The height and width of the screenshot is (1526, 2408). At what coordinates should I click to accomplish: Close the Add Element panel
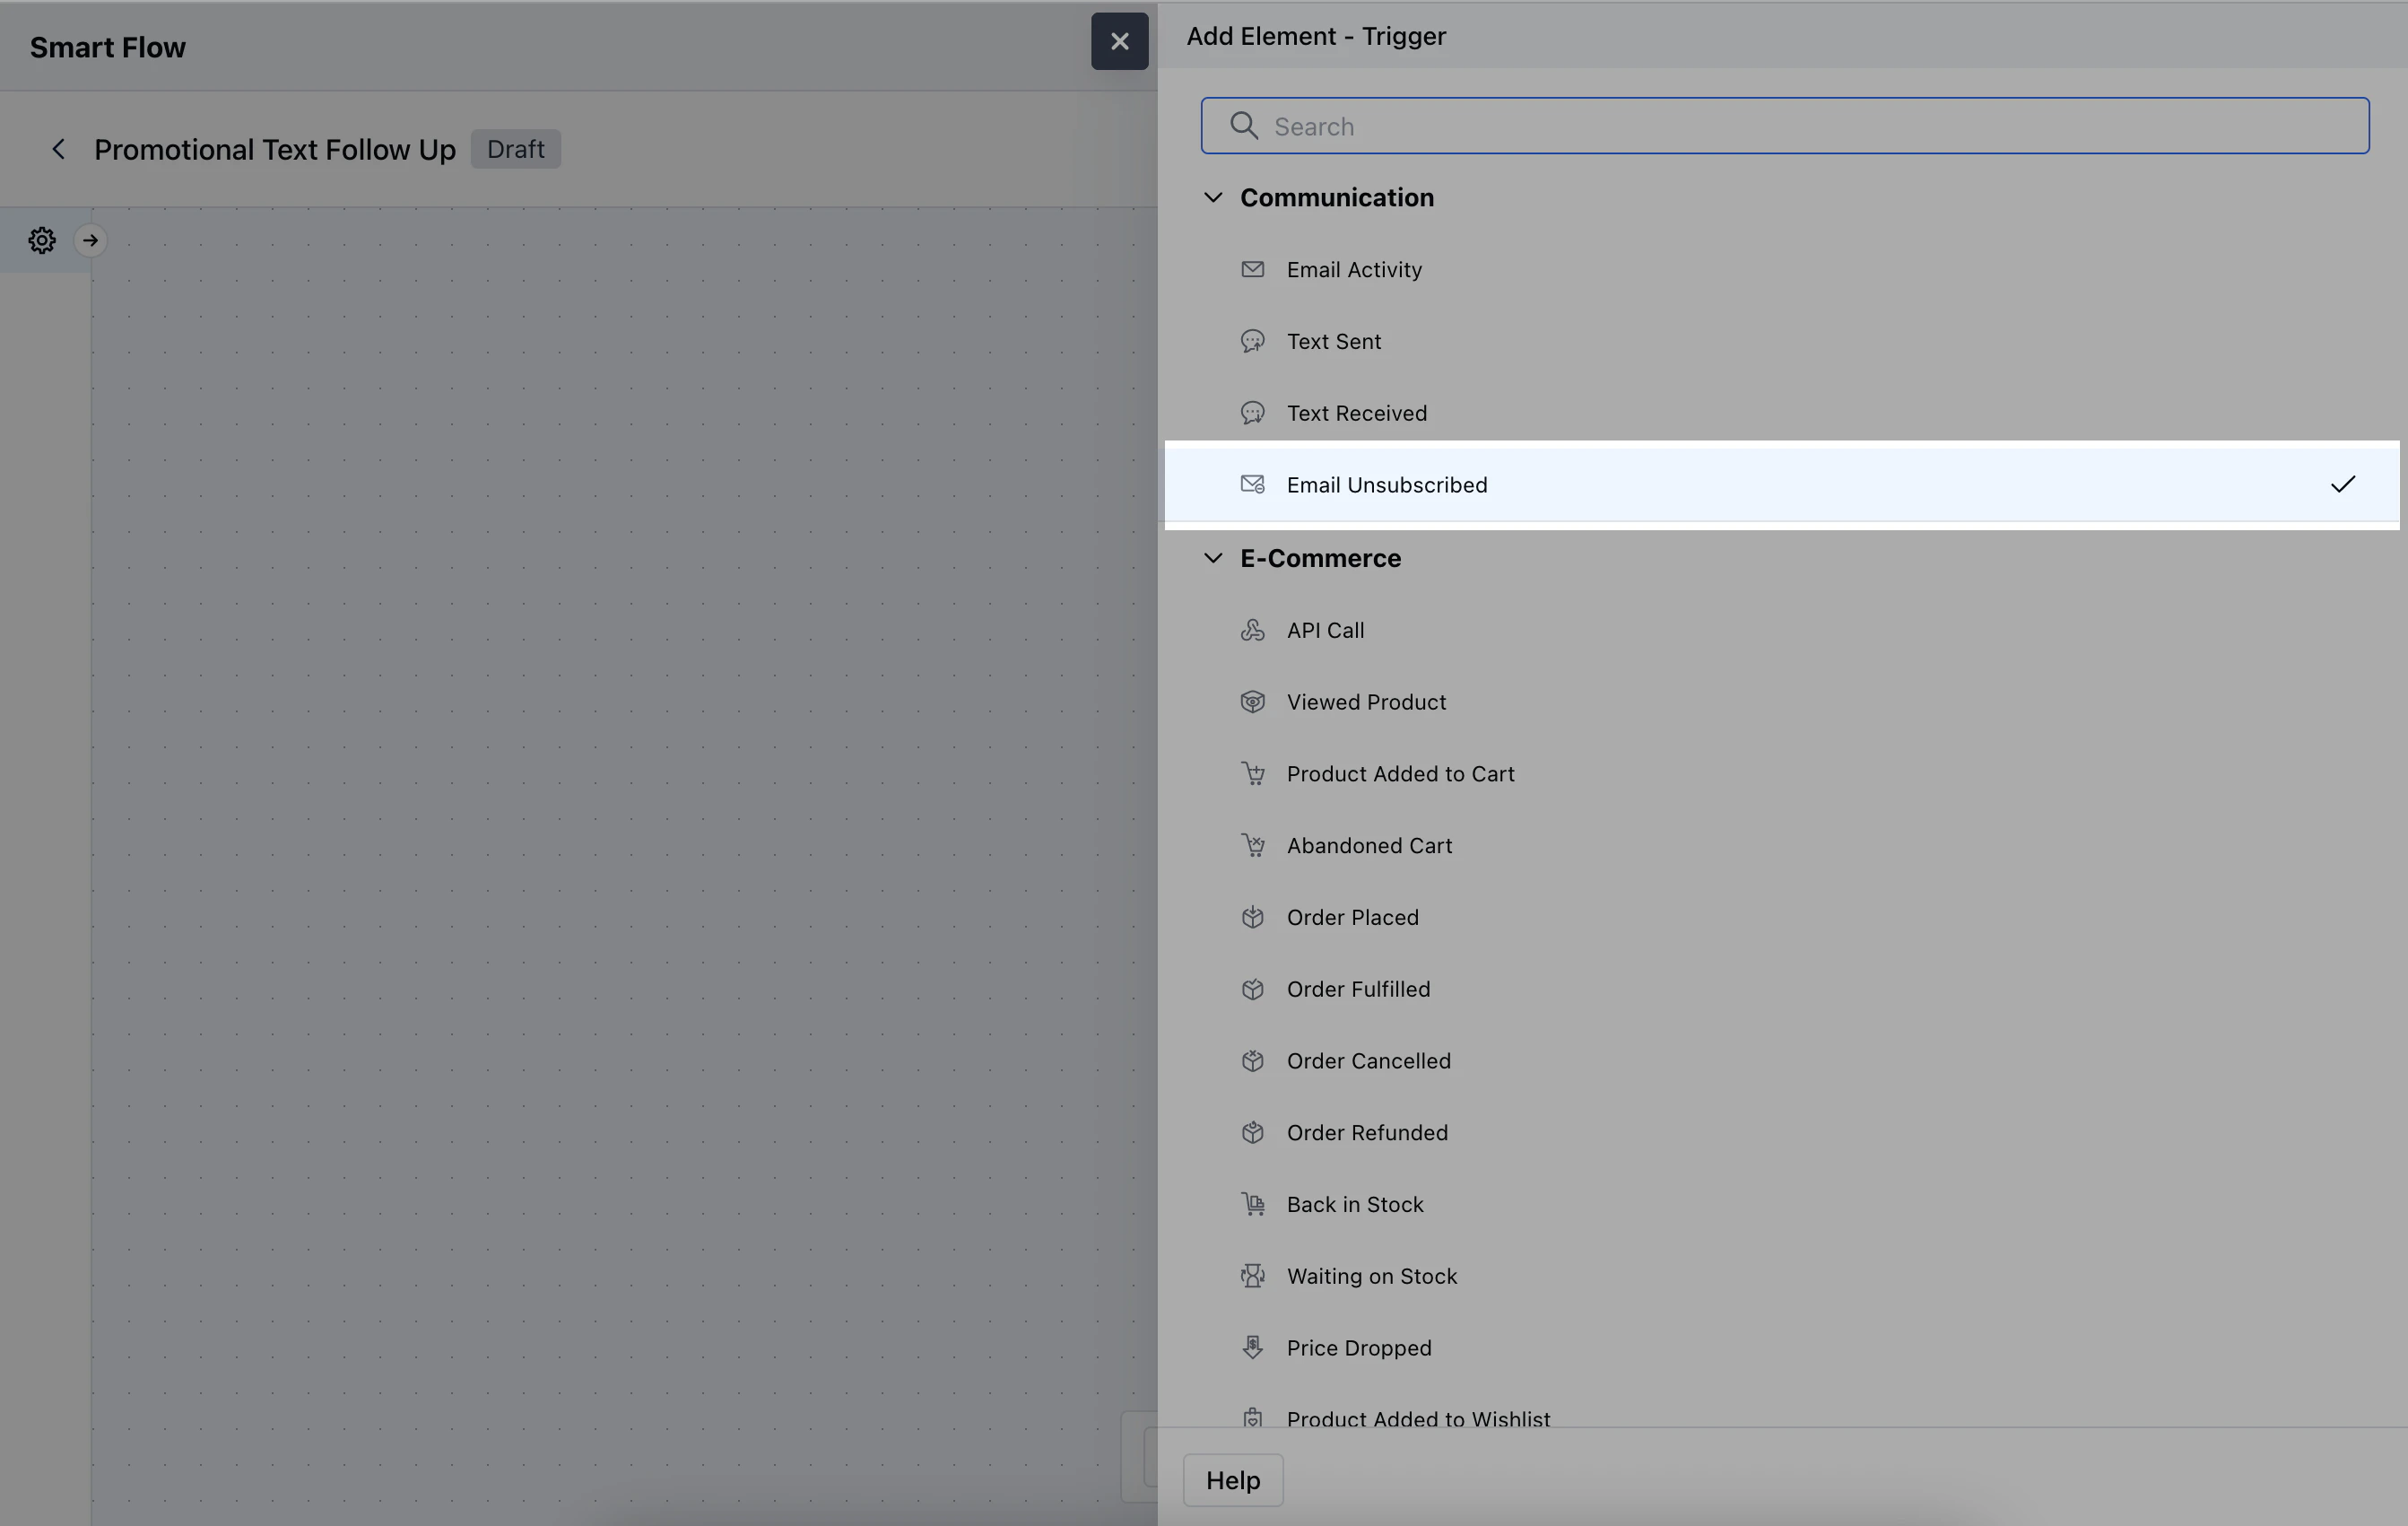[1119, 41]
